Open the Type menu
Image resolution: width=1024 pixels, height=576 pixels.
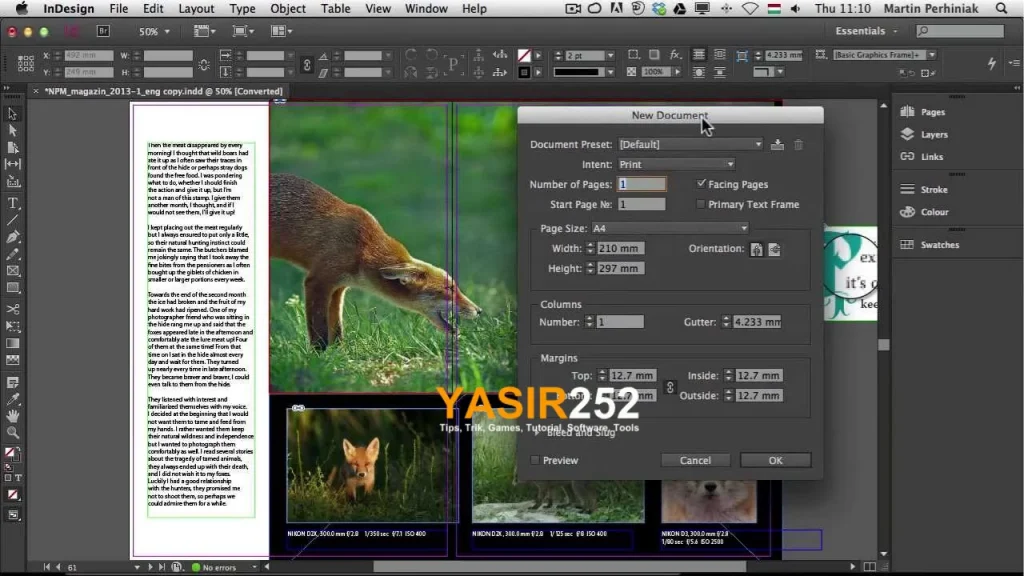242,8
